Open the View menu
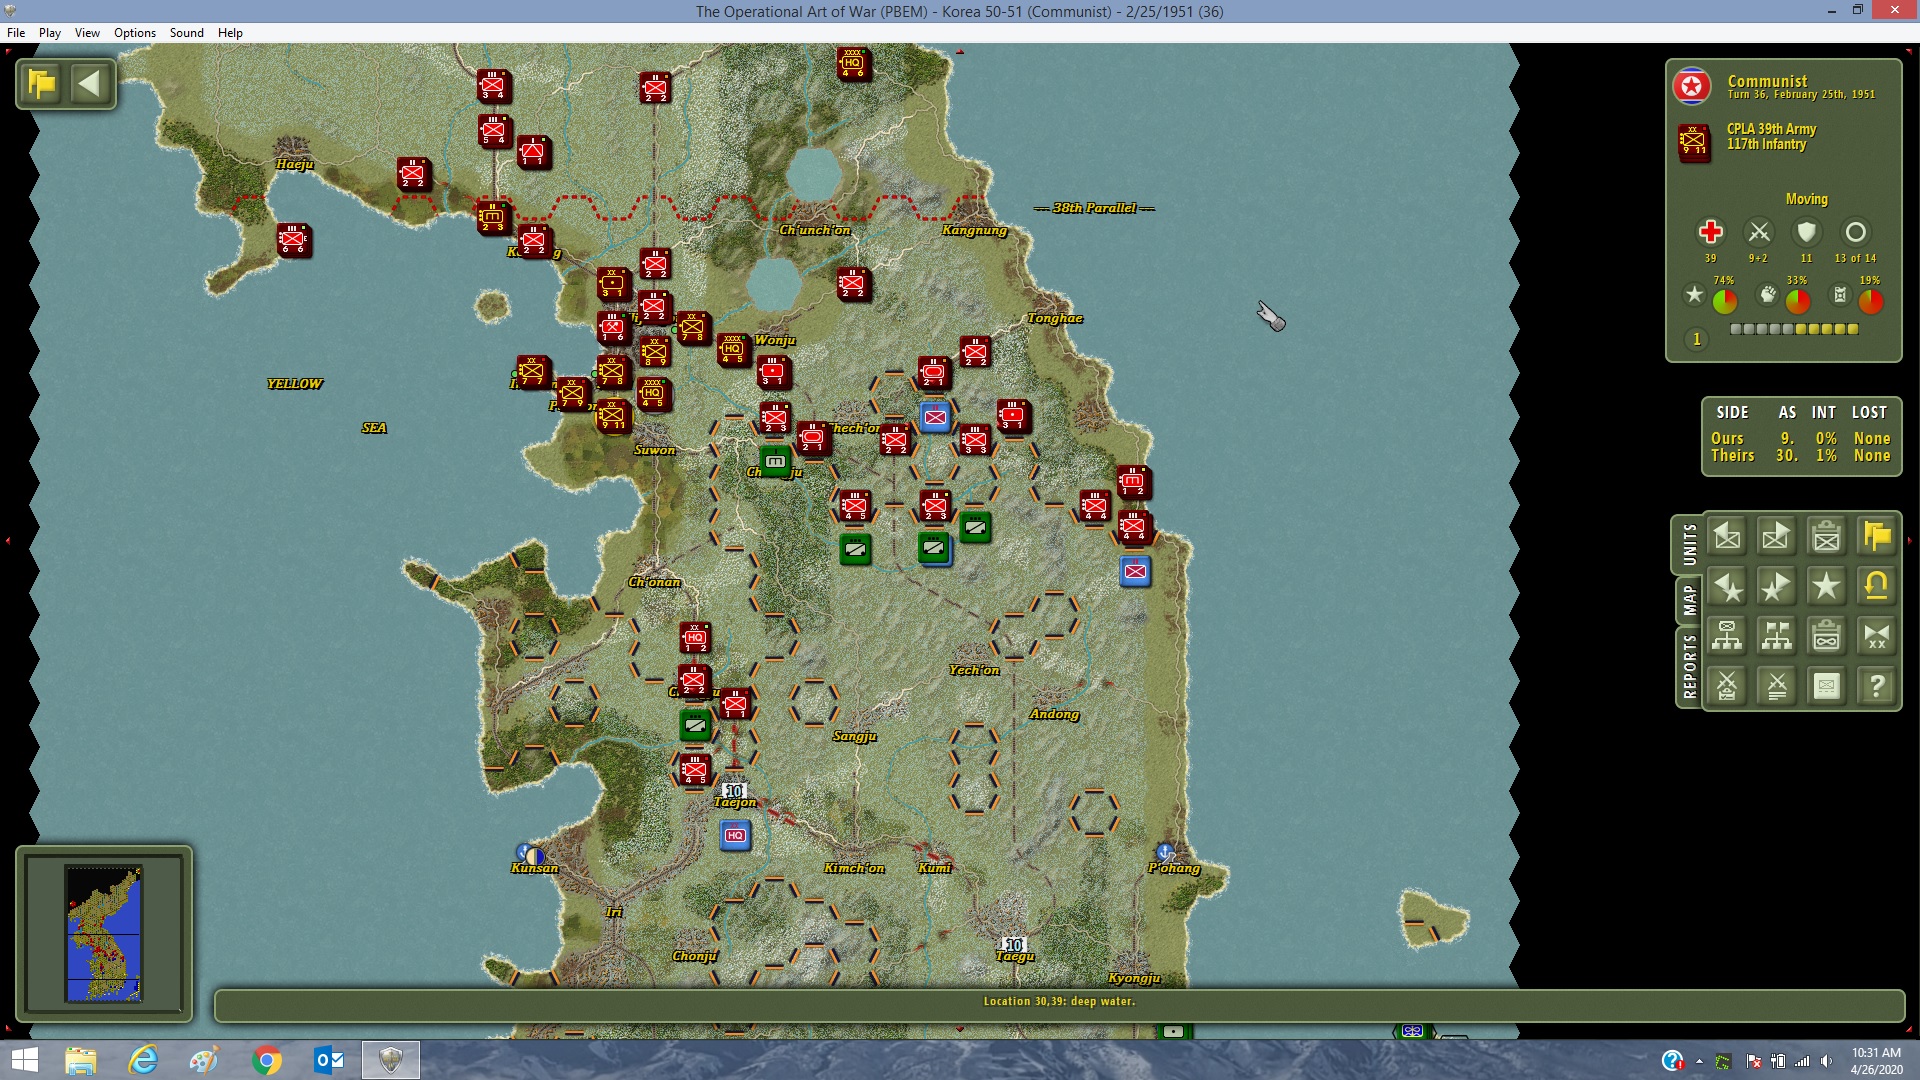Screen dimensions: 1920x1080 click(87, 33)
